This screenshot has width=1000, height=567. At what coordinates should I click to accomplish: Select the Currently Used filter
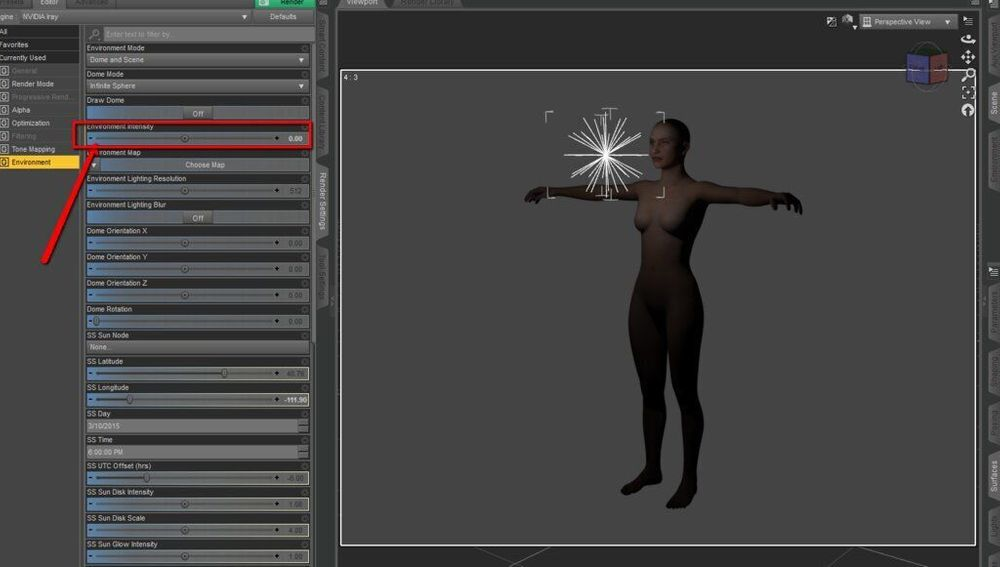pyautogui.click(x=40, y=57)
